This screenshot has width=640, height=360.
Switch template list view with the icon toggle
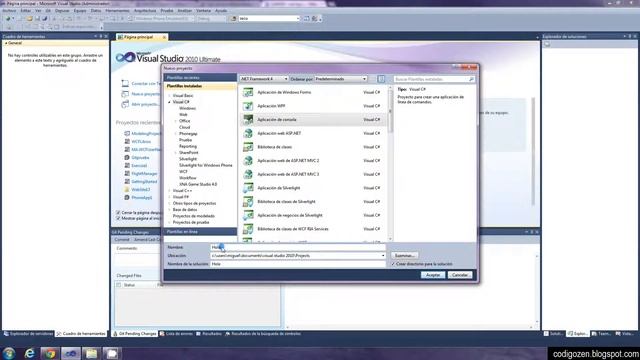click(x=381, y=79)
